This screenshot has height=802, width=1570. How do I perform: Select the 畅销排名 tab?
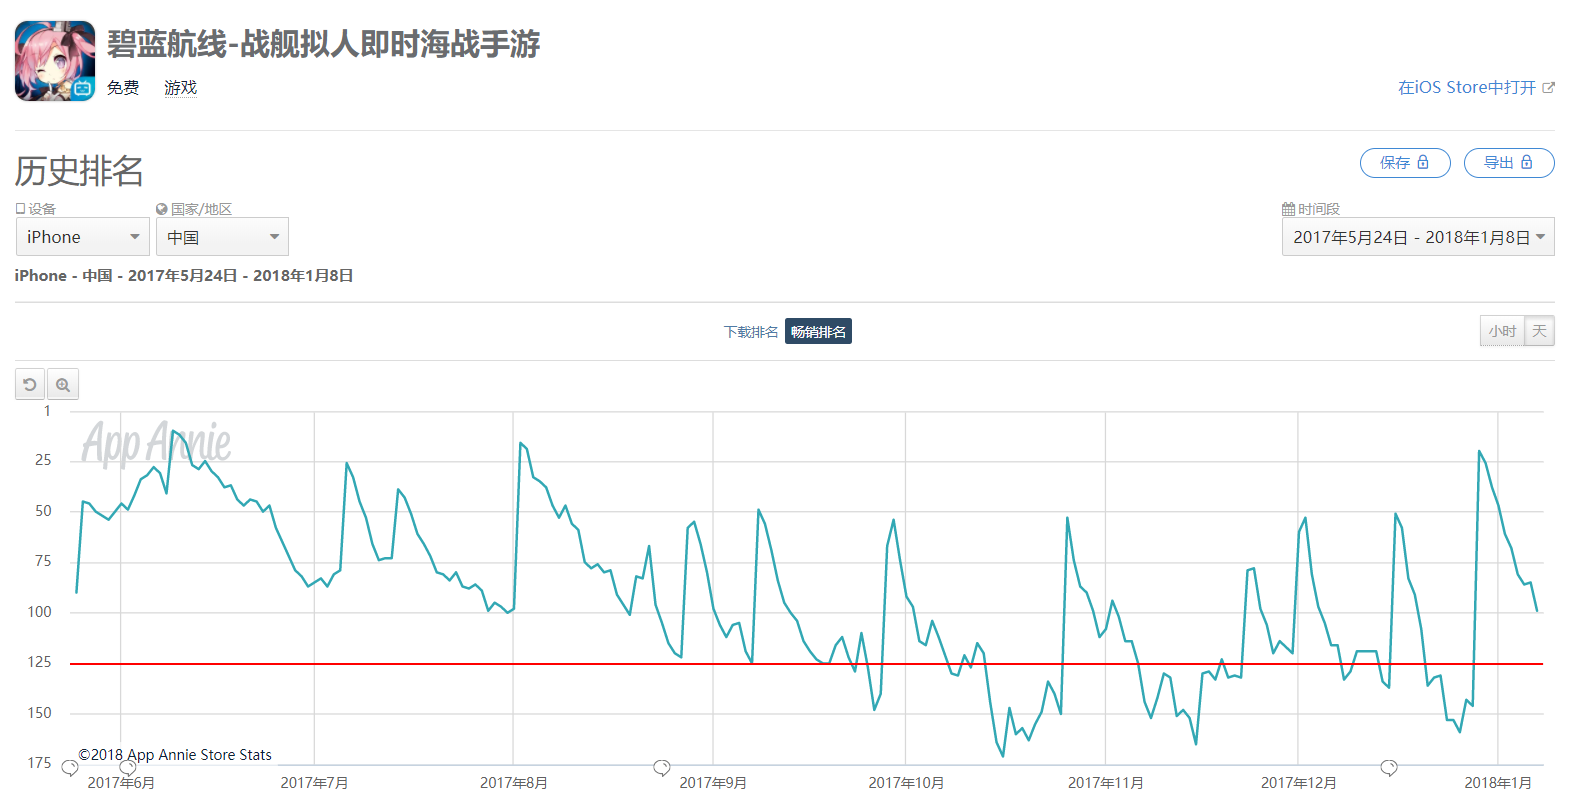pyautogui.click(x=818, y=332)
